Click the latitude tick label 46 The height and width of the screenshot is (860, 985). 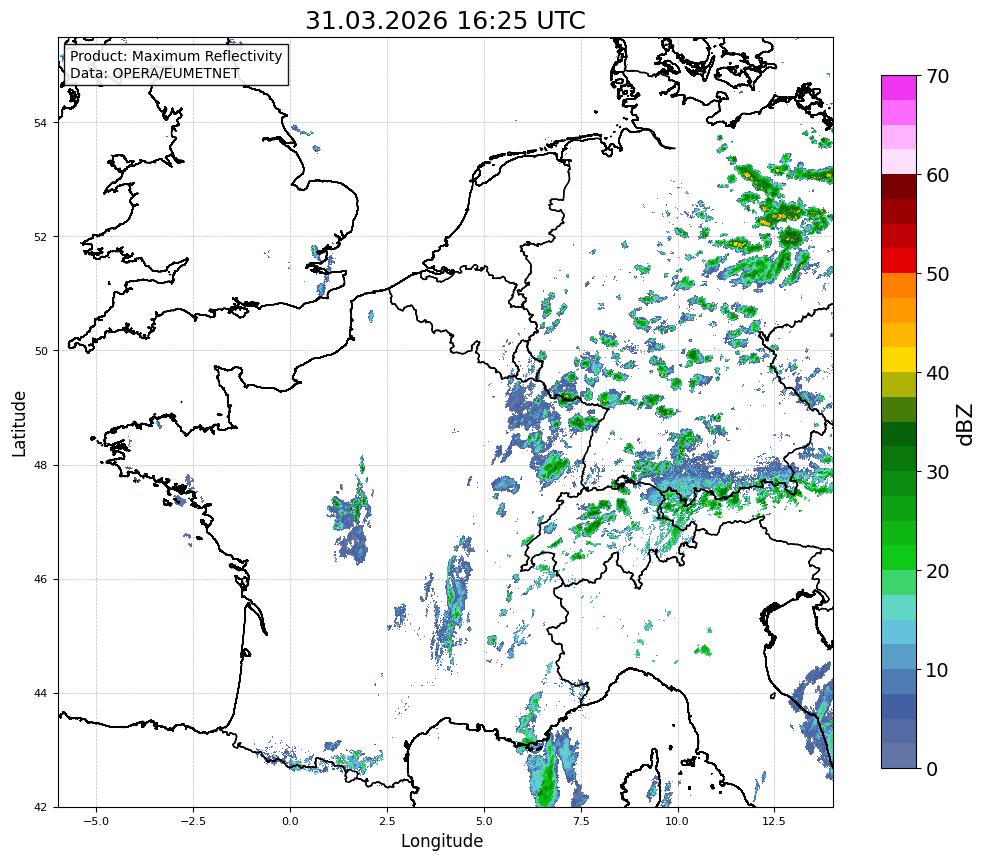click(x=40, y=579)
